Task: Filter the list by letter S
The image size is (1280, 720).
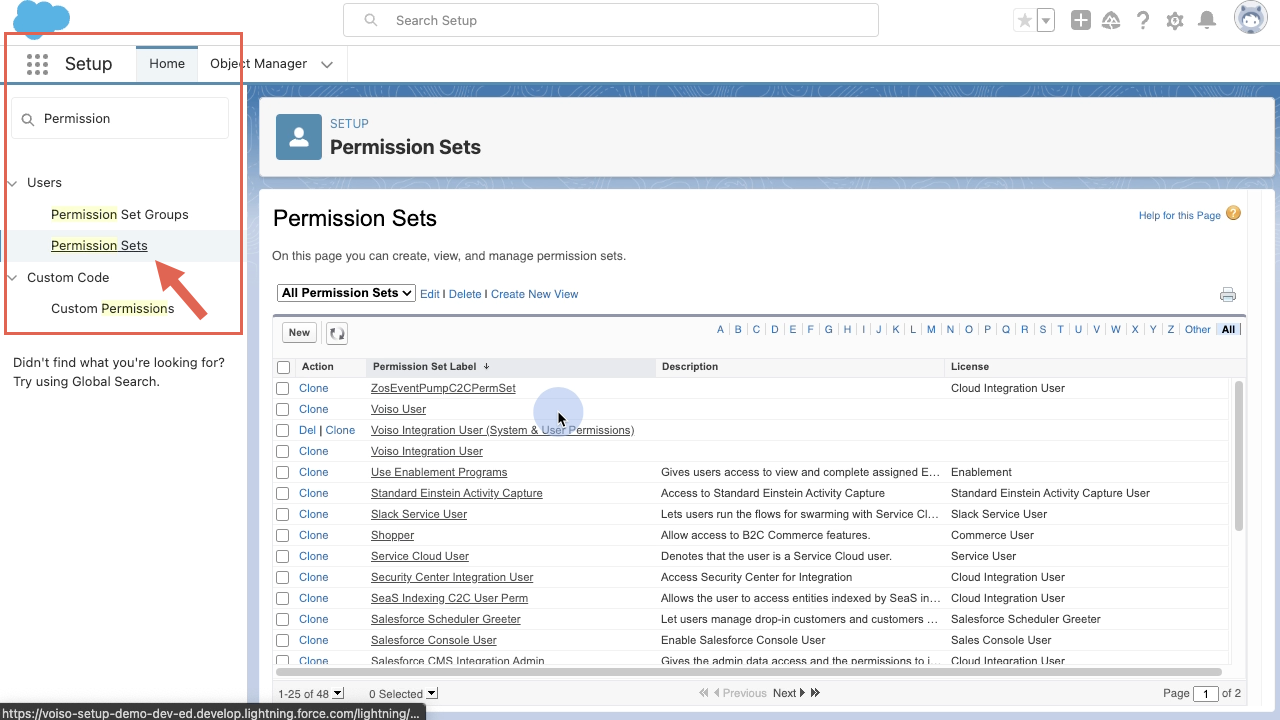Action: pyautogui.click(x=1043, y=329)
